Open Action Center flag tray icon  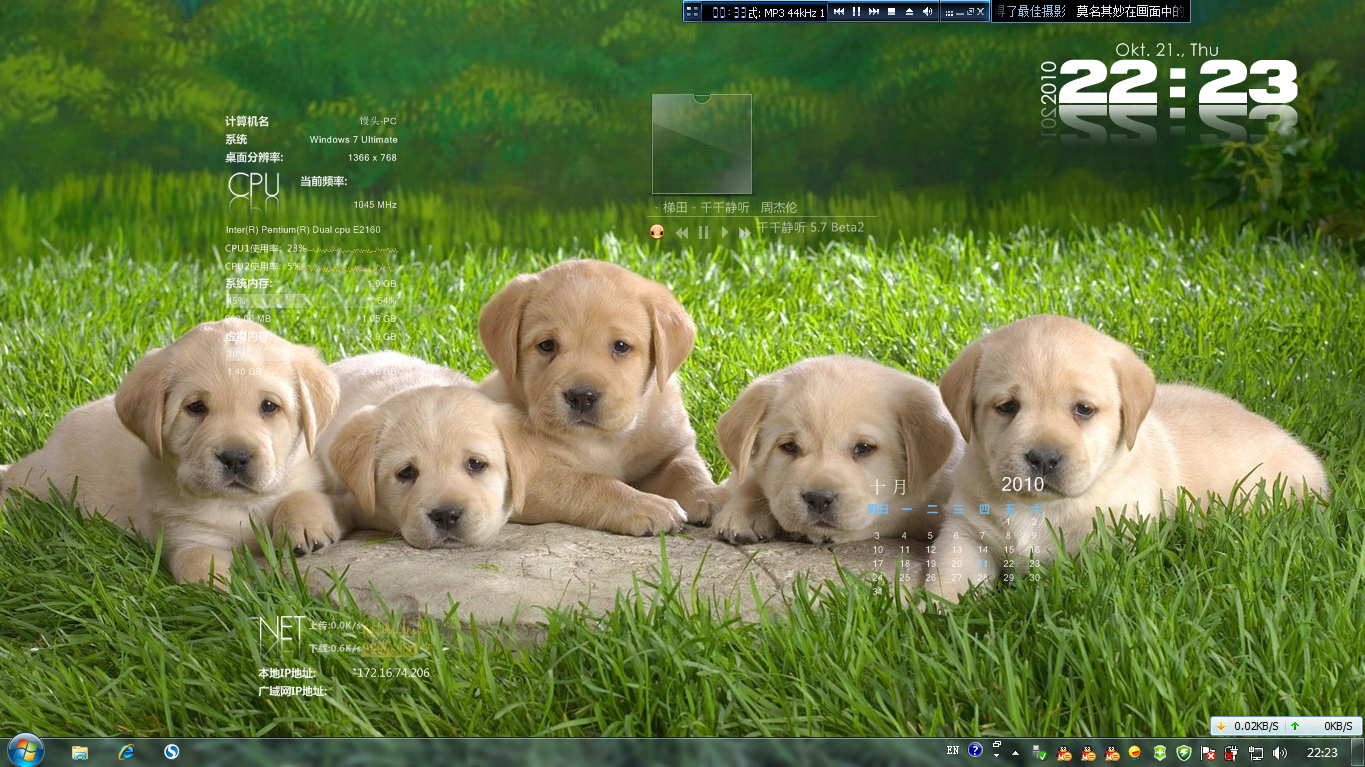tap(1208, 753)
